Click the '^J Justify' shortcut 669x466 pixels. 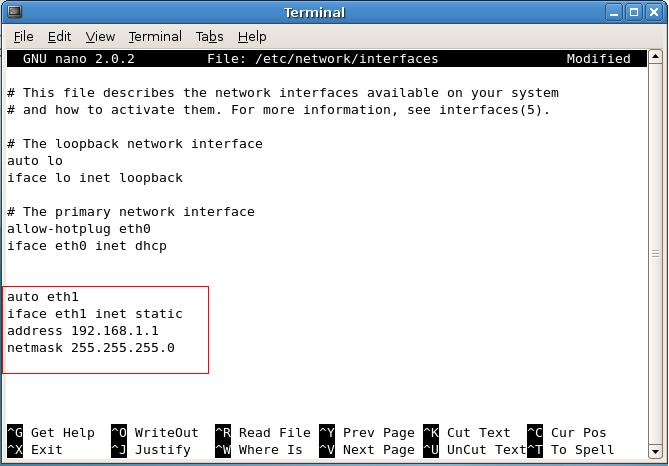(151, 450)
